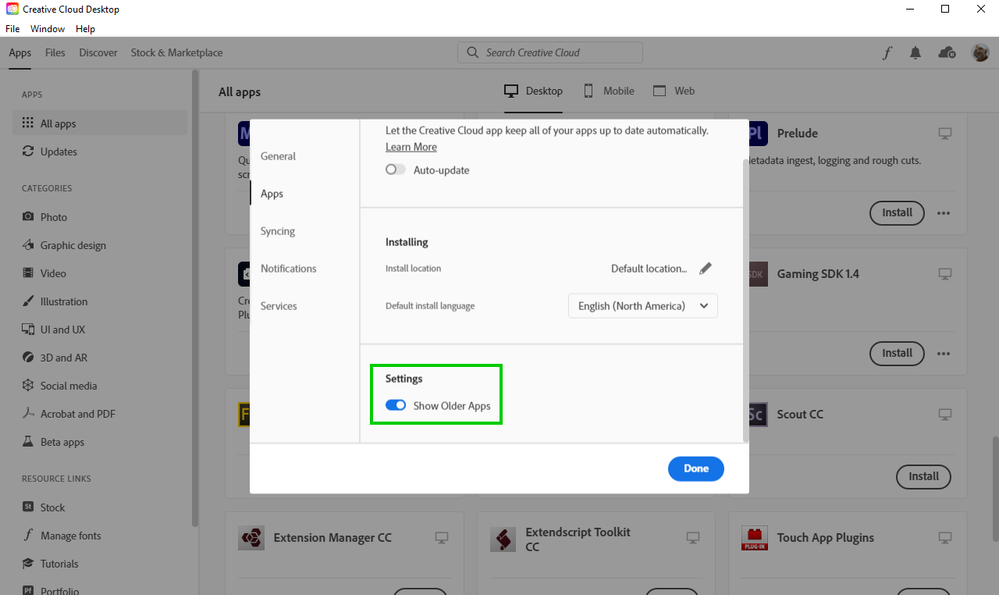Click the Graphic design icon
Screen dimensions: 999x595
[27, 245]
